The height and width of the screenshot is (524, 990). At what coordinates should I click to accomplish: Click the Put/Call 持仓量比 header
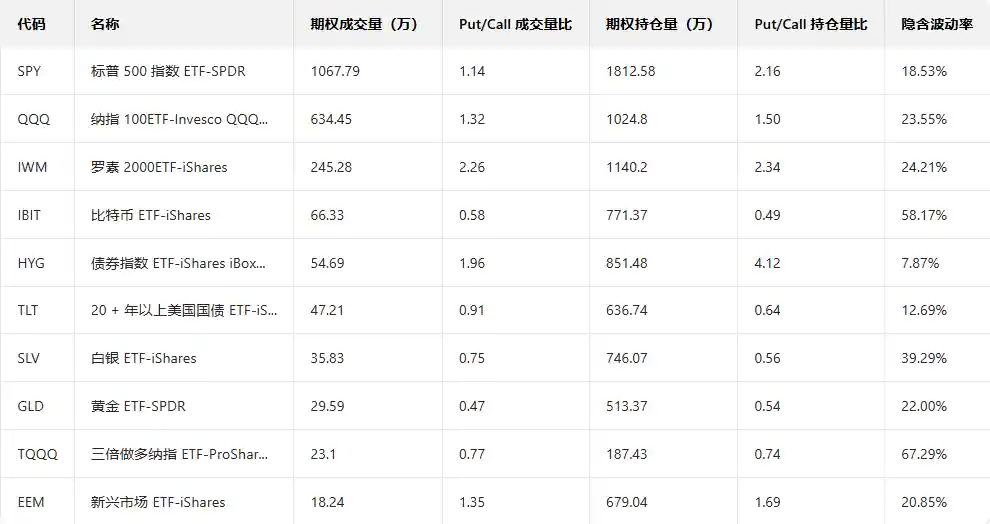[x=810, y=24]
